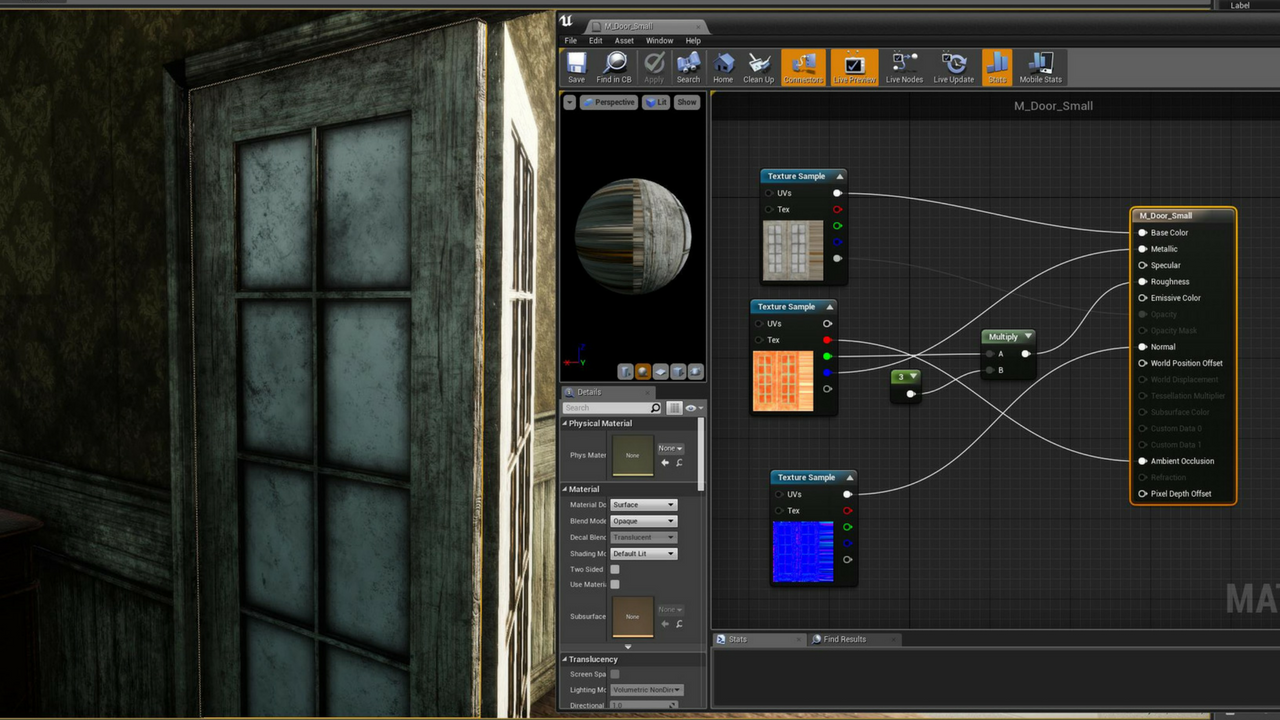Click the Home toolbar icon
The image size is (1280, 720).
coord(723,67)
